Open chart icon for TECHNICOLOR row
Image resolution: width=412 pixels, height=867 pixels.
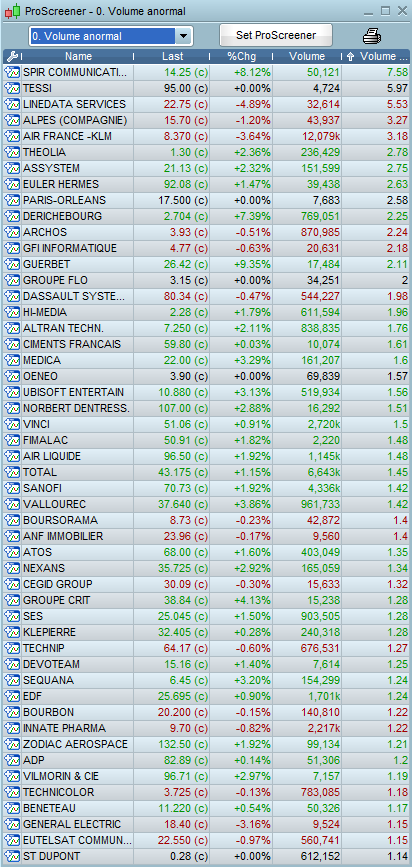pos(12,793)
